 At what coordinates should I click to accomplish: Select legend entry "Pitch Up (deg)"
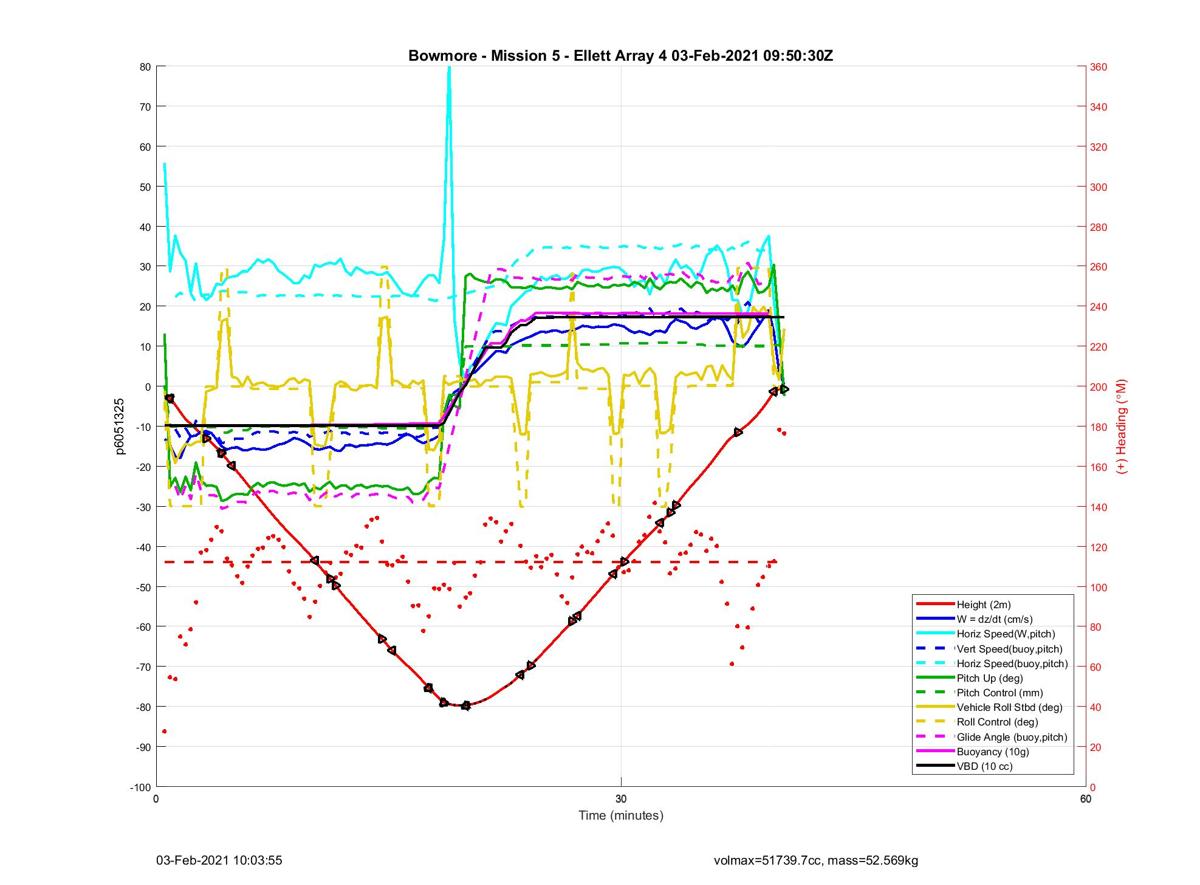tap(991, 678)
